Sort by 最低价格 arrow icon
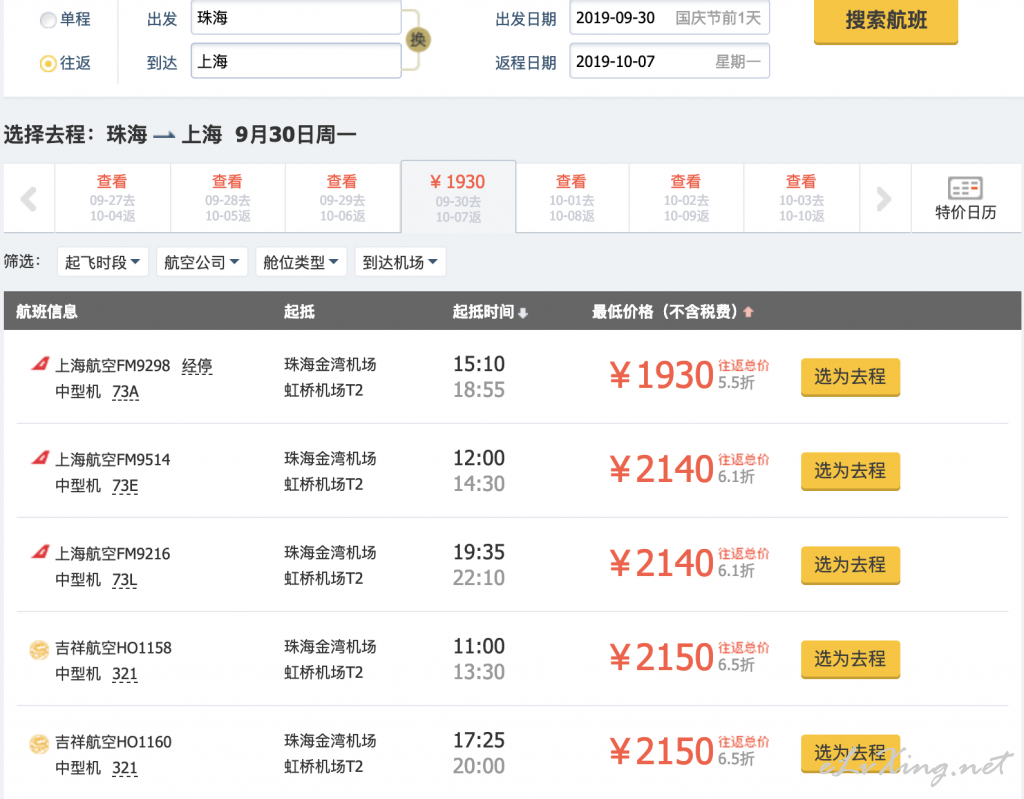The image size is (1024, 799). (x=748, y=312)
